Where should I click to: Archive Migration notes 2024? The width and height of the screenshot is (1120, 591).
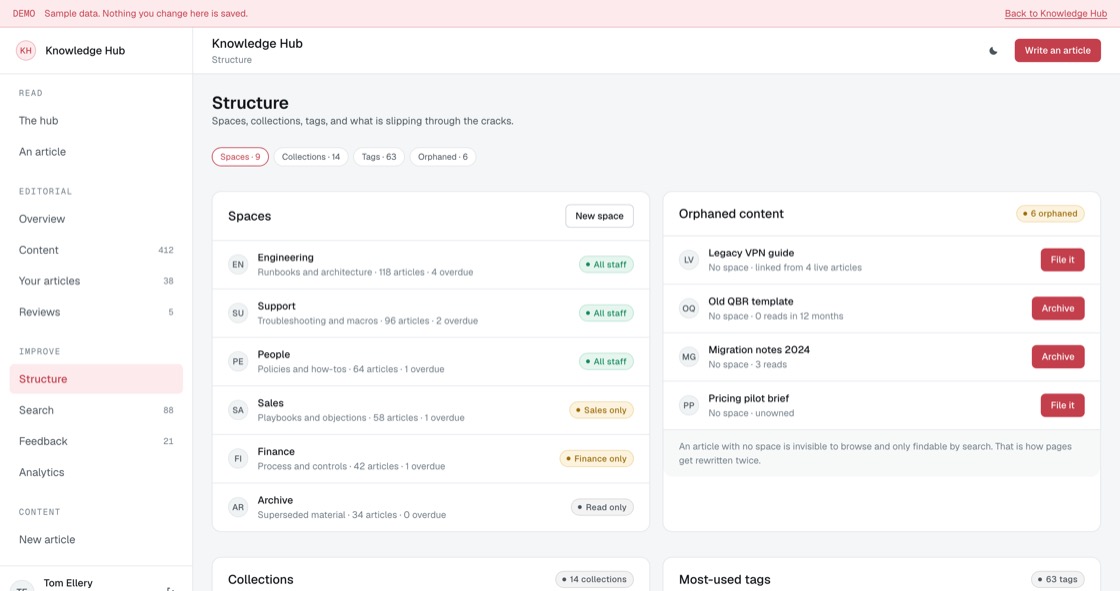point(1058,357)
